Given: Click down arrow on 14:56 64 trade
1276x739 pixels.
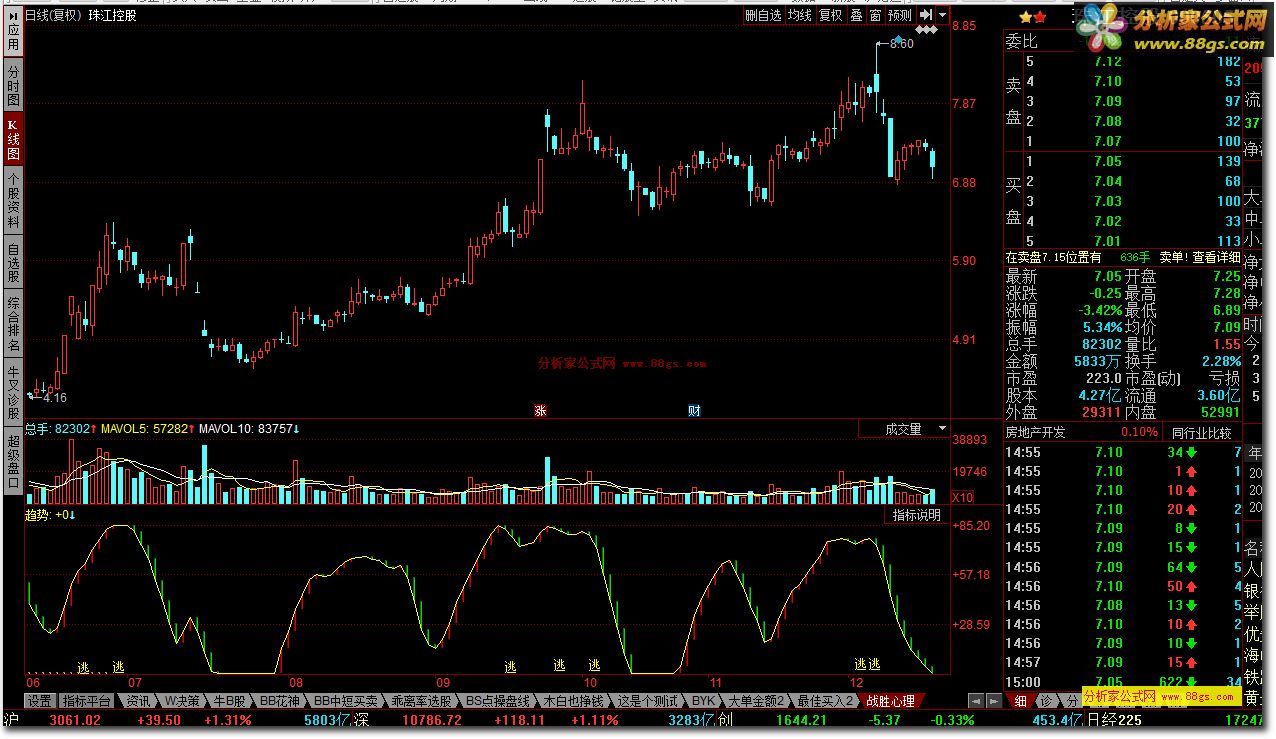Looking at the screenshot, I should click(1192, 567).
